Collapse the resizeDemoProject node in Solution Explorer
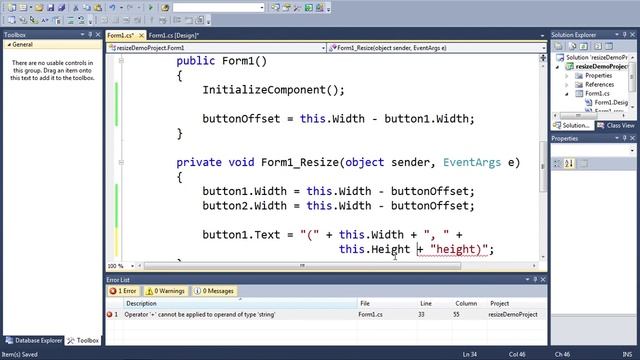Screen dimensions: 640x360 pos(558,67)
